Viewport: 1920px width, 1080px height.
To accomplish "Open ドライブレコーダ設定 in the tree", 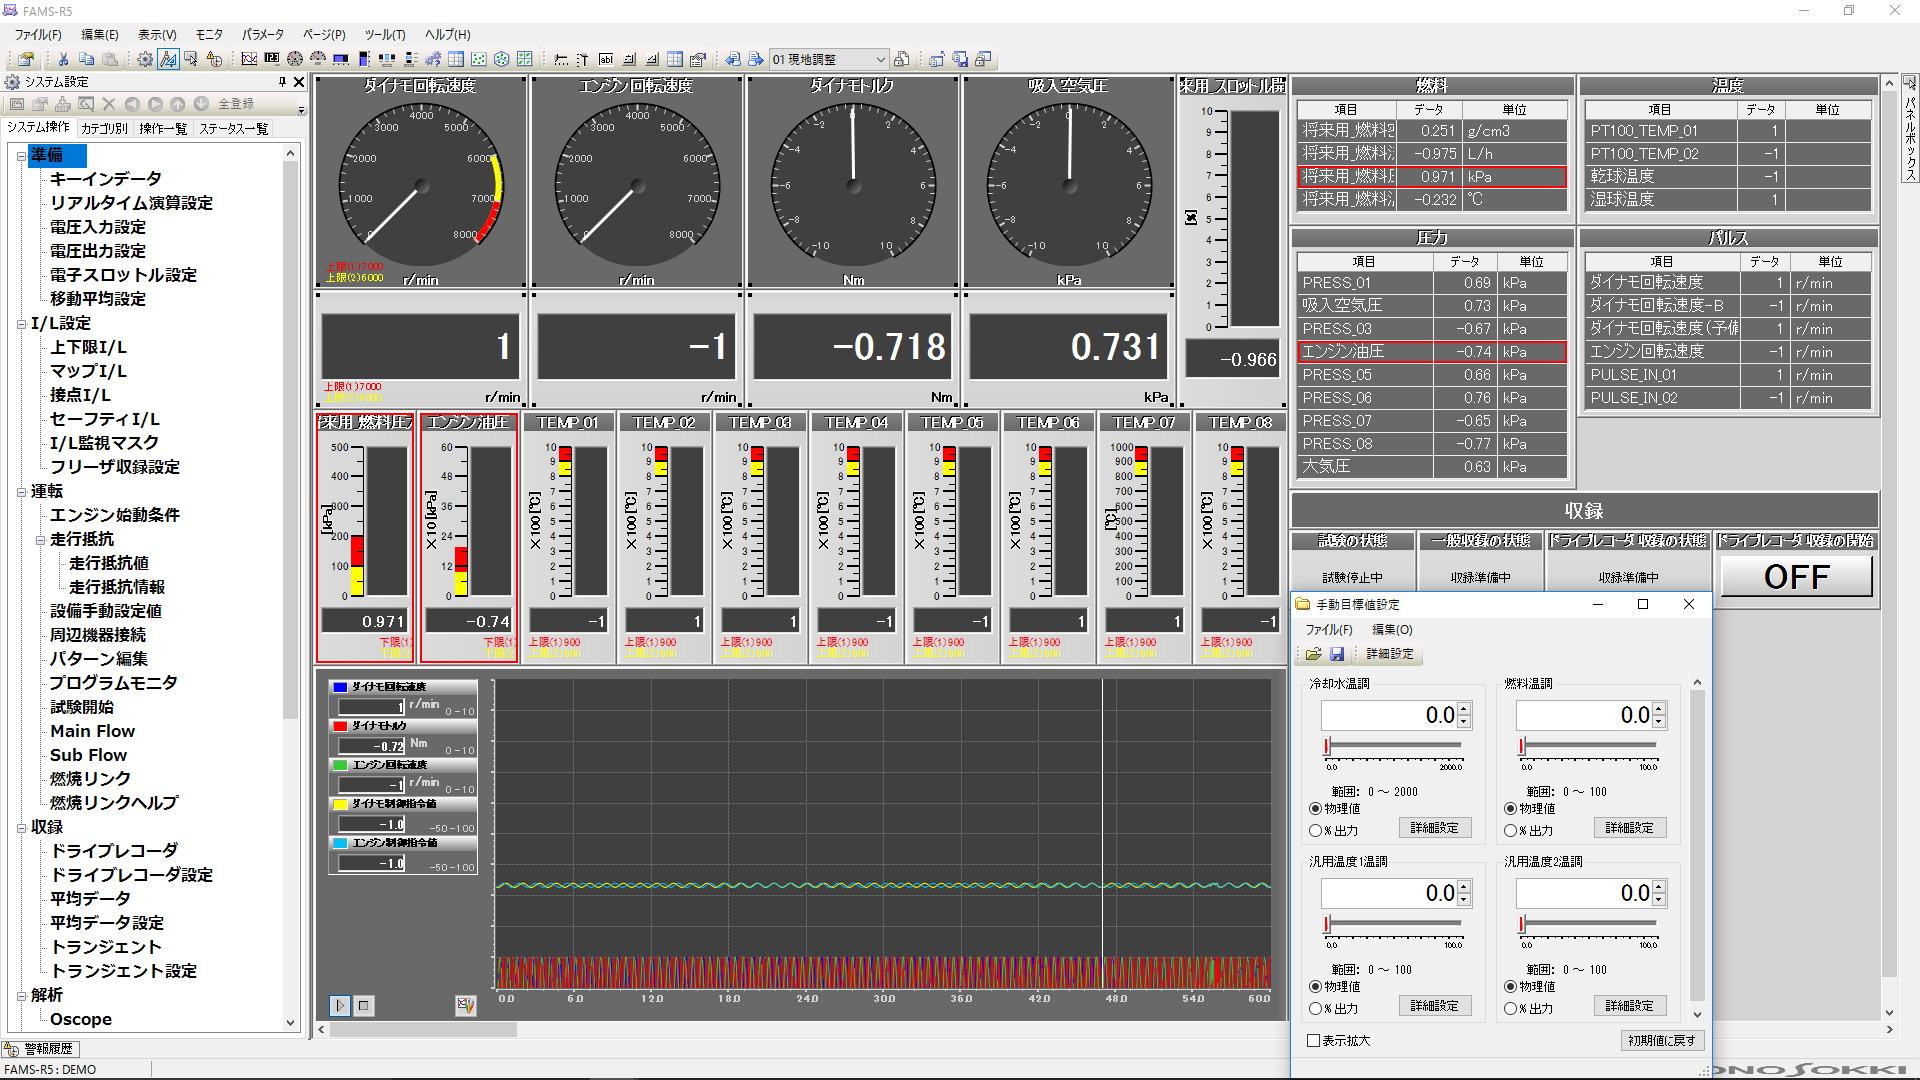I will tap(131, 875).
